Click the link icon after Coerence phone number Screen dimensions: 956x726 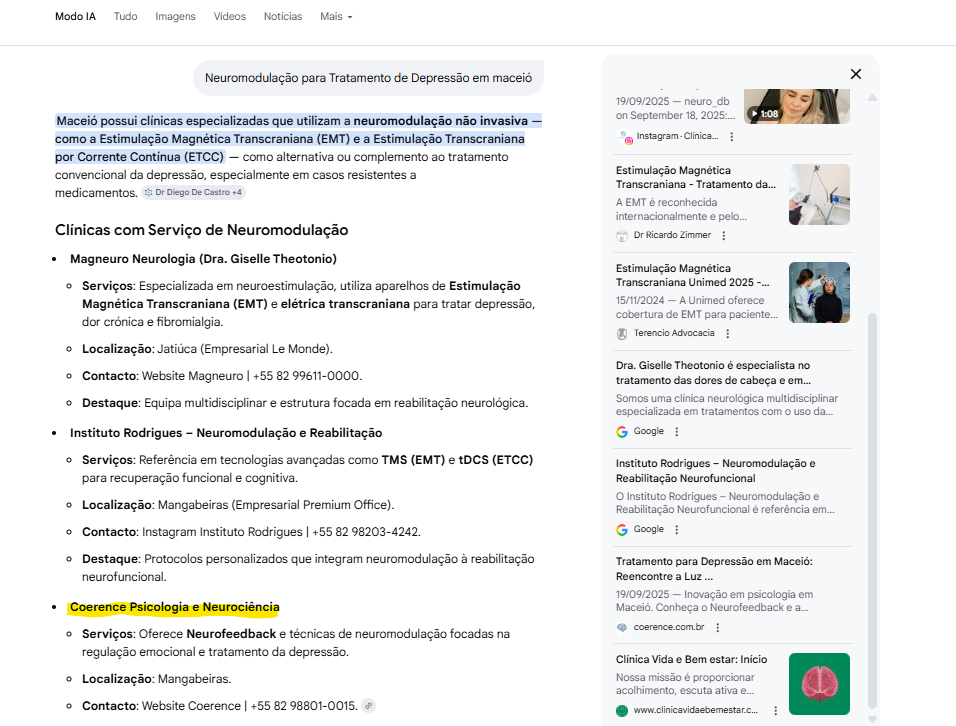point(368,706)
